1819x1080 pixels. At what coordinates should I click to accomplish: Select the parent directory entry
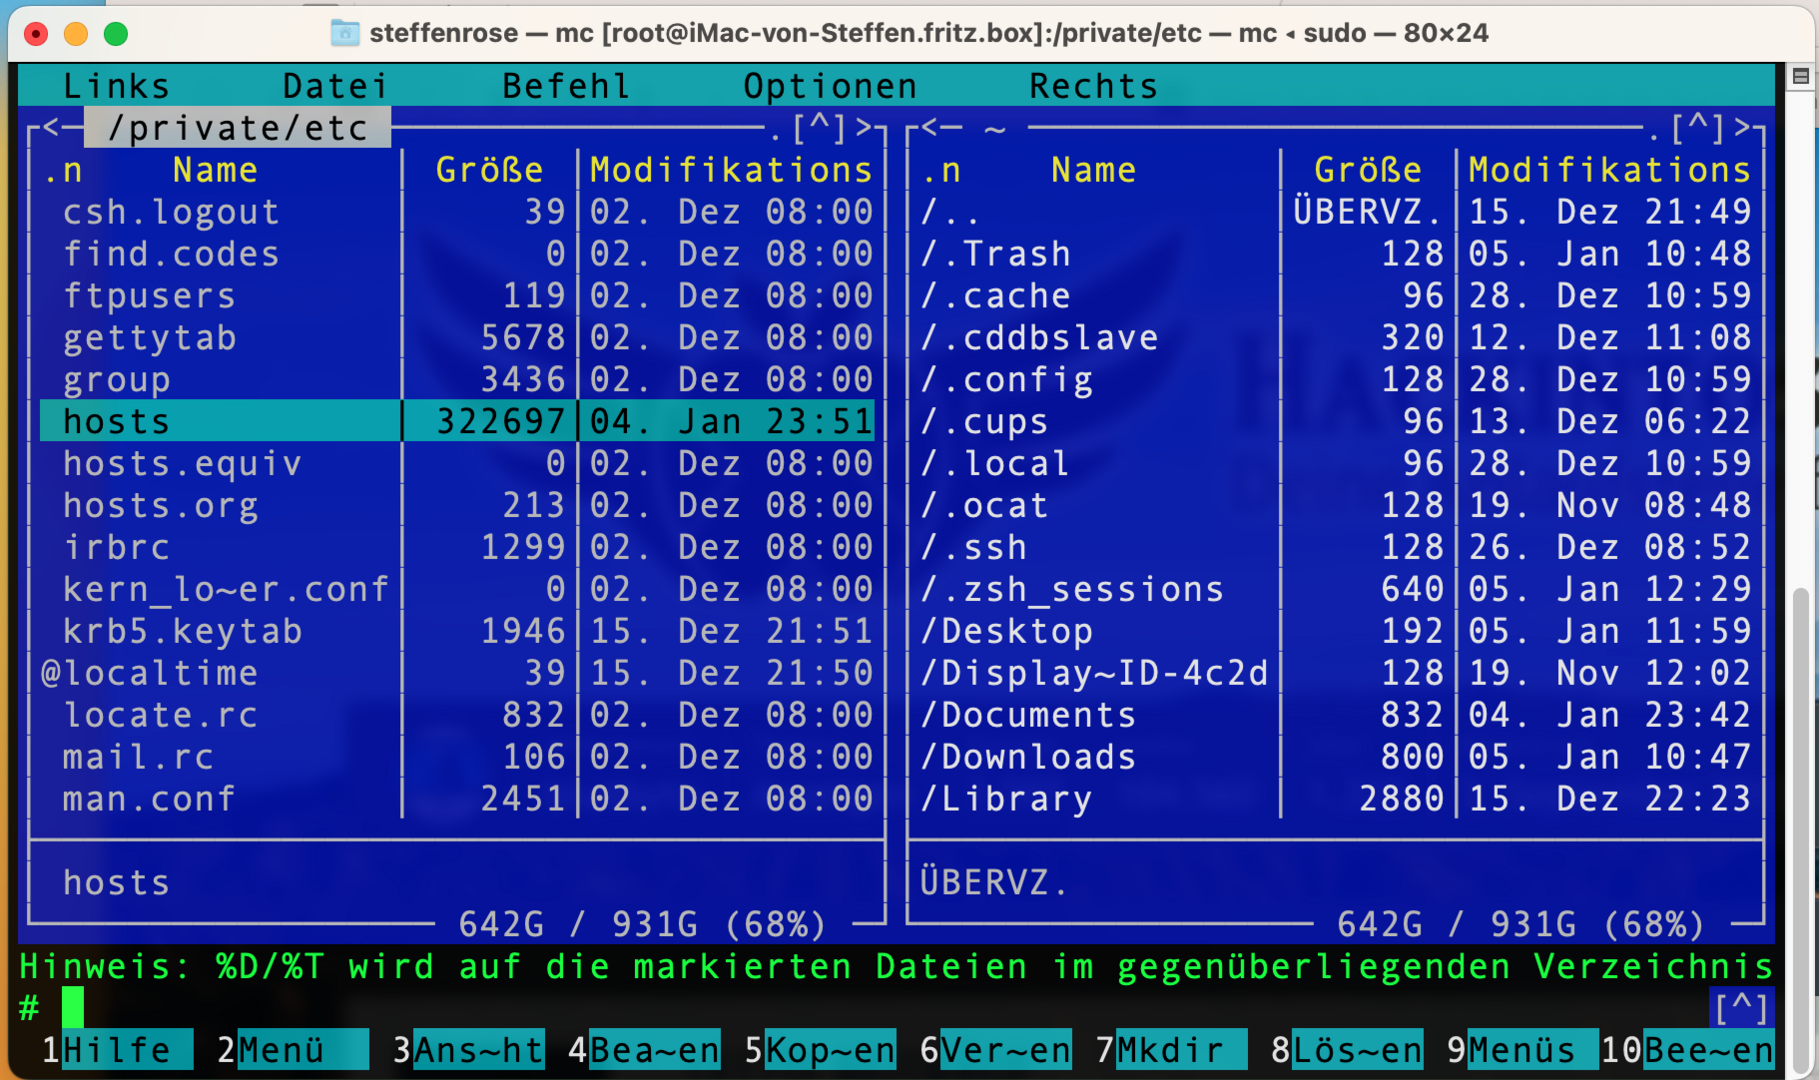click(x=950, y=212)
